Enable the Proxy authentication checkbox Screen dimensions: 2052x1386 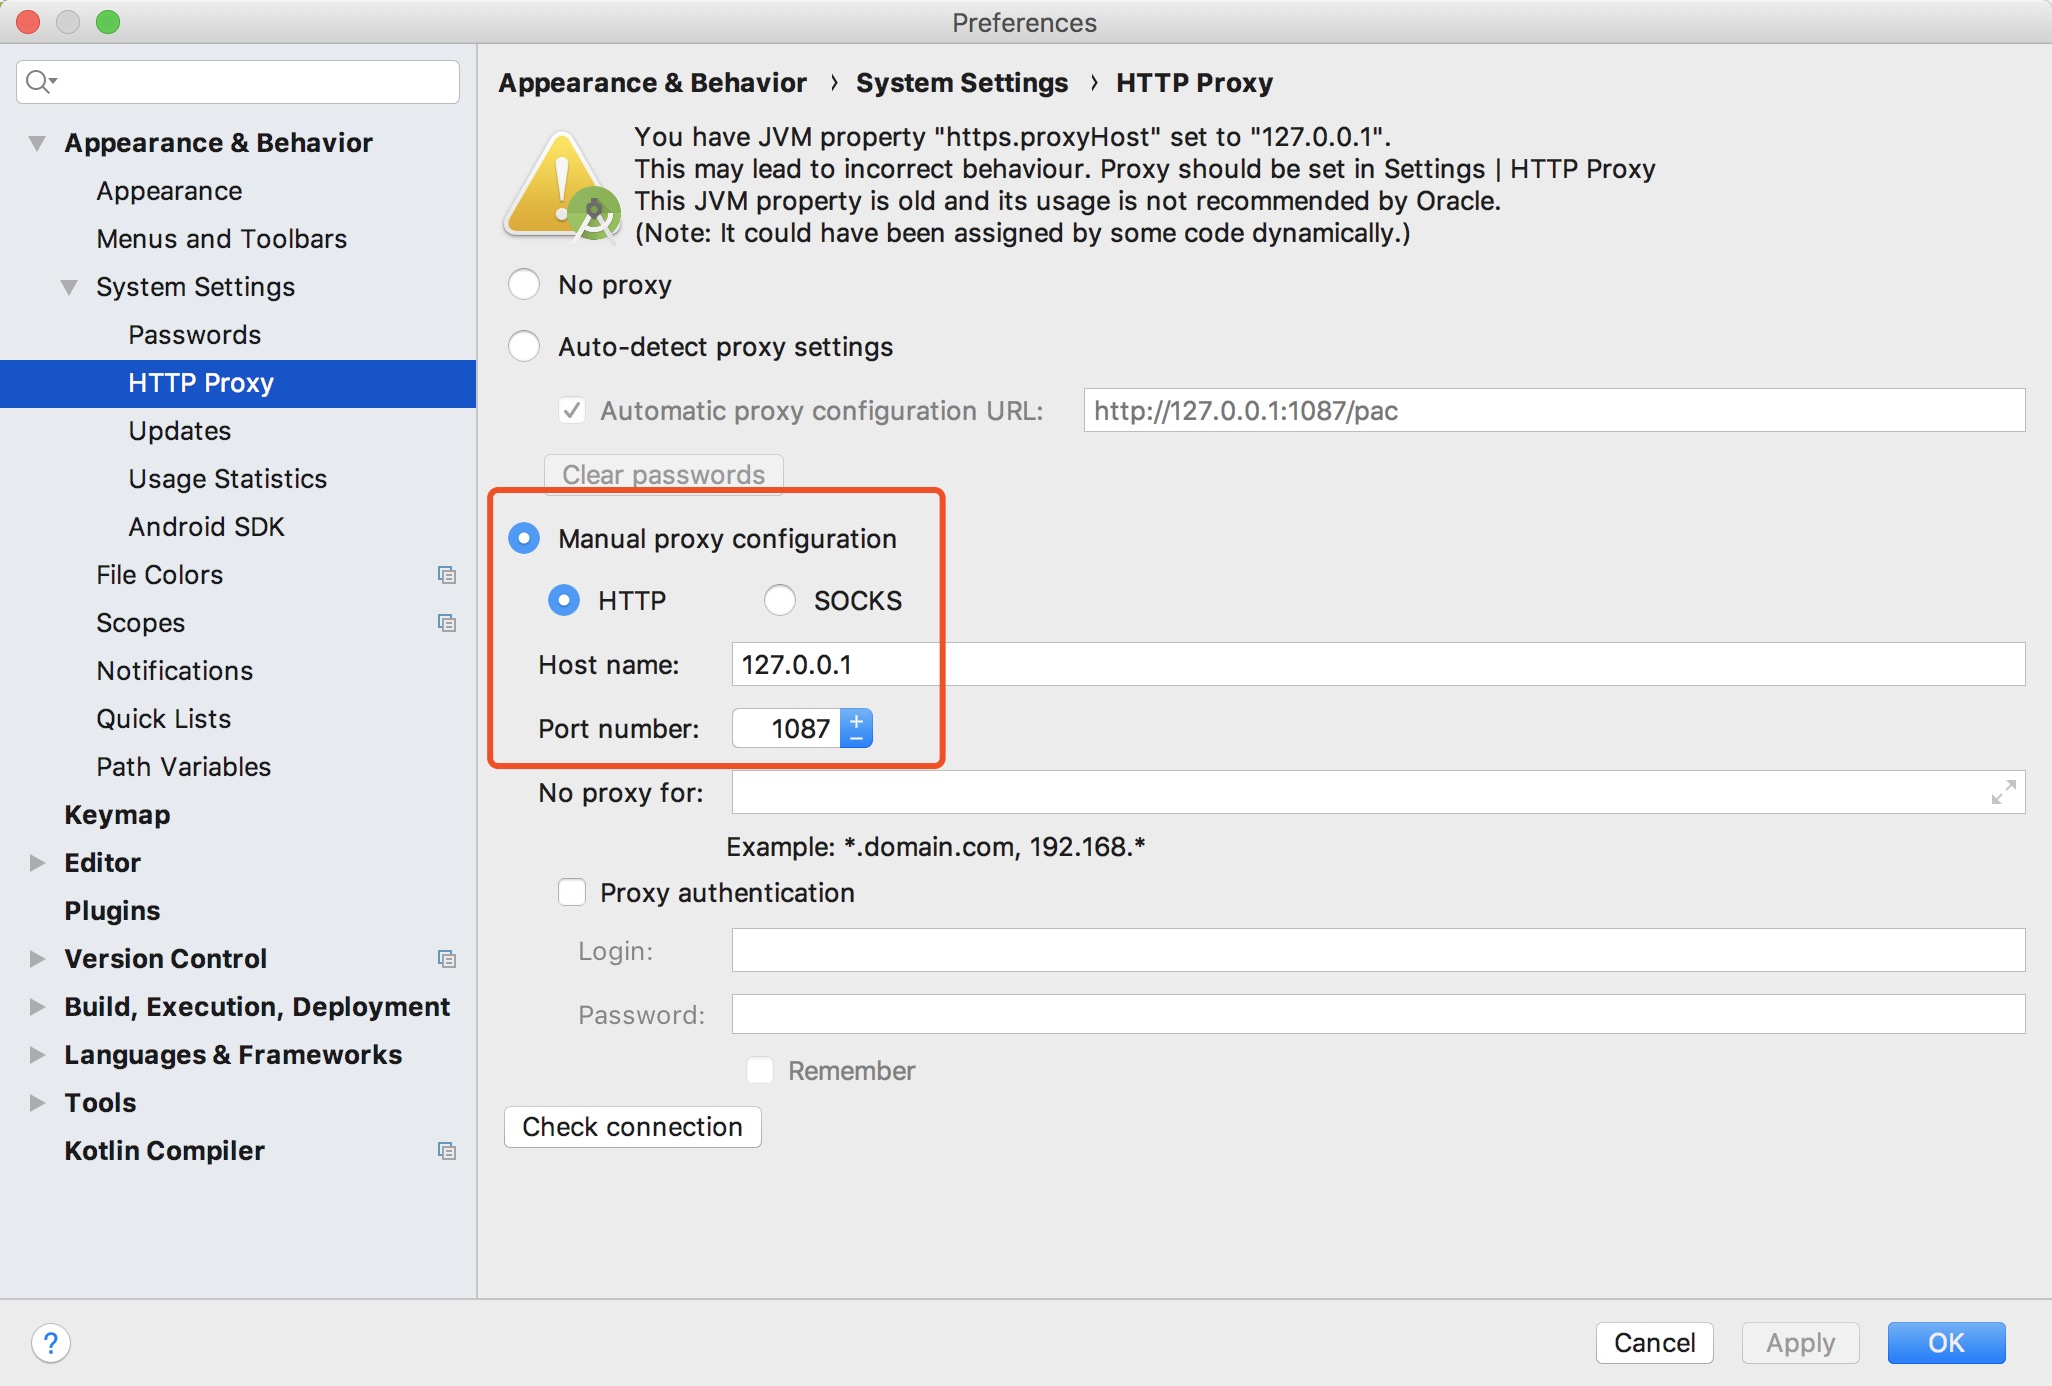tap(572, 893)
